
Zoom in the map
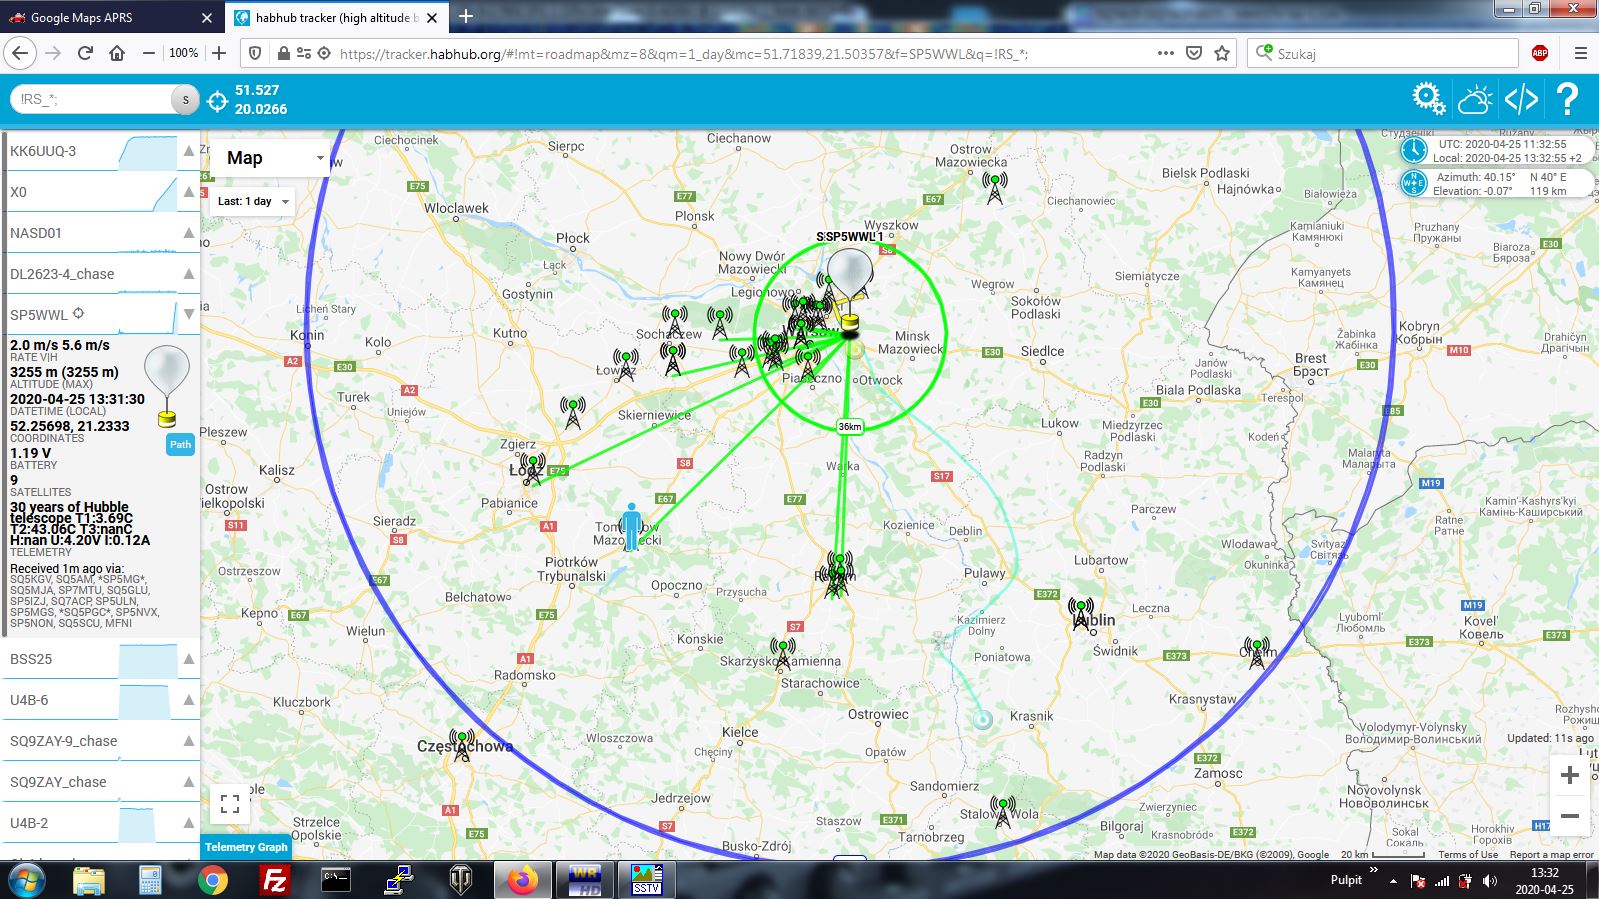(x=1569, y=775)
